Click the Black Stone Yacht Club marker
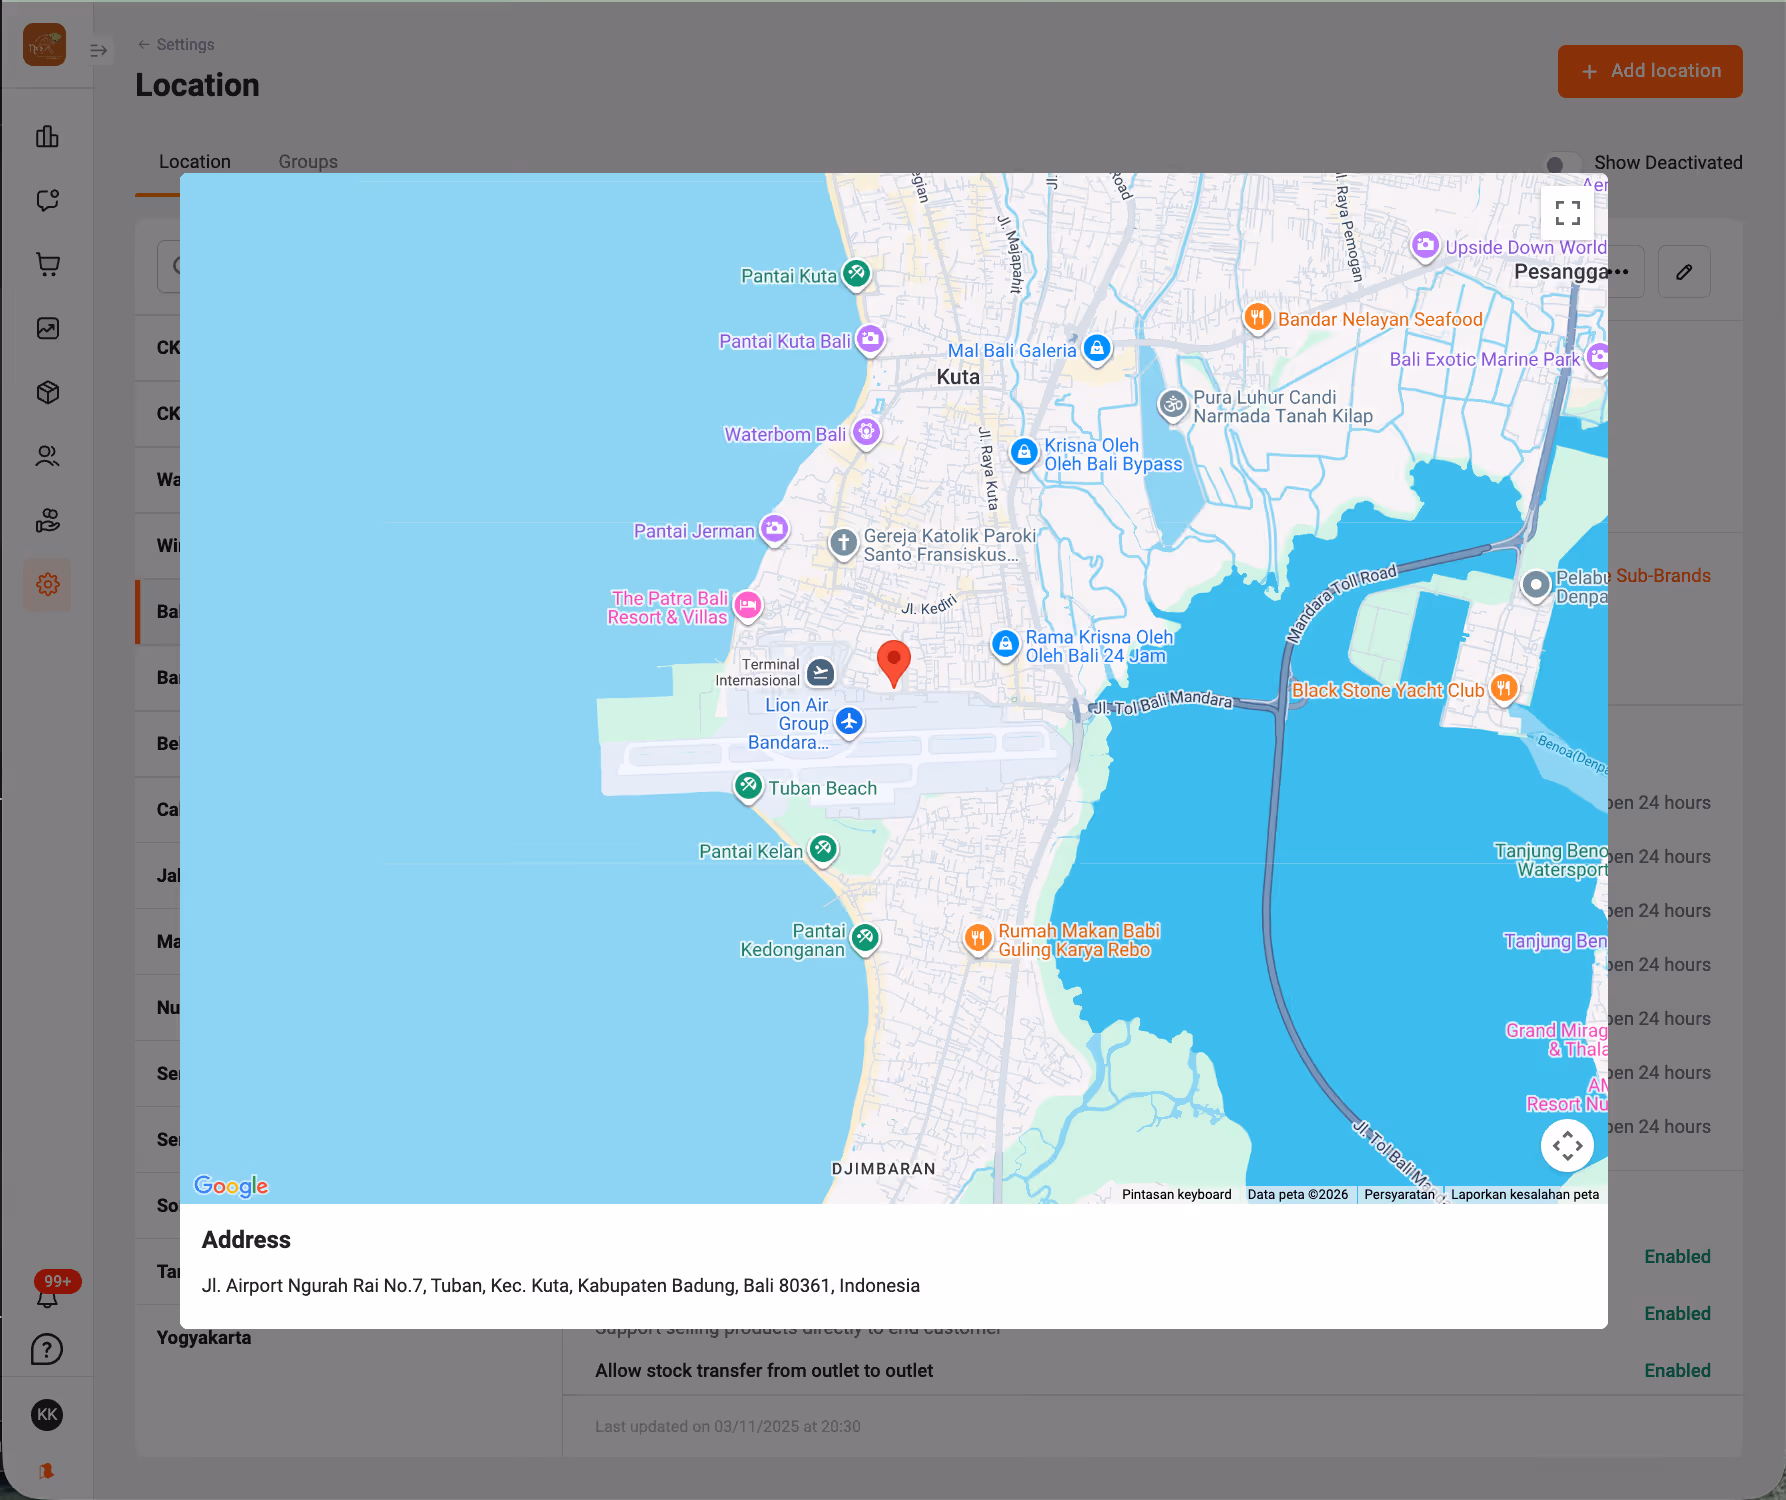This screenshot has width=1786, height=1500. coord(1503,688)
